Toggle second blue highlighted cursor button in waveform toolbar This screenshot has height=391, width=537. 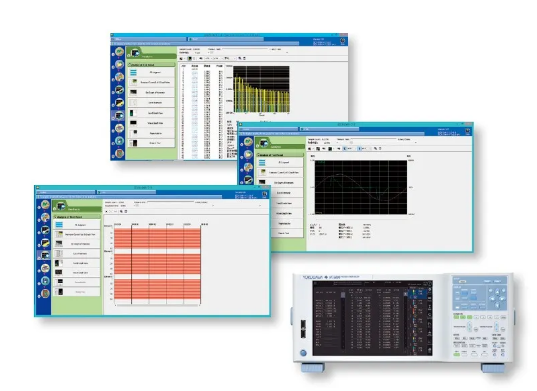pyautogui.click(x=359, y=149)
